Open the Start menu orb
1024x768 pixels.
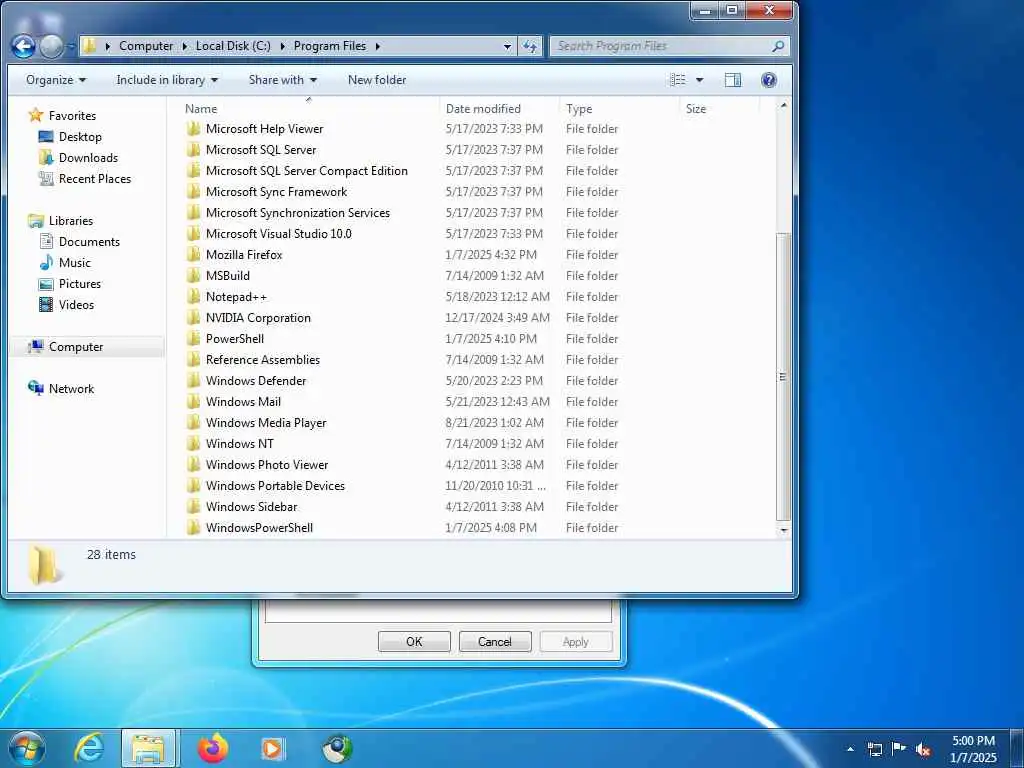[x=27, y=748]
